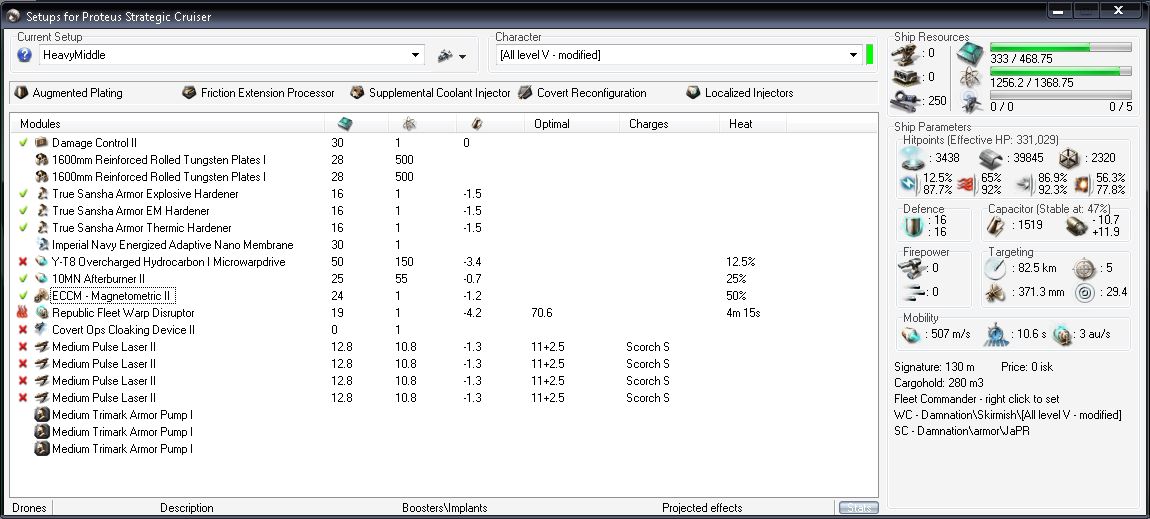Select the first 1600mm Reinforced Rolled Tungsten Plates row
The width and height of the screenshot is (1150, 519).
pos(444,160)
